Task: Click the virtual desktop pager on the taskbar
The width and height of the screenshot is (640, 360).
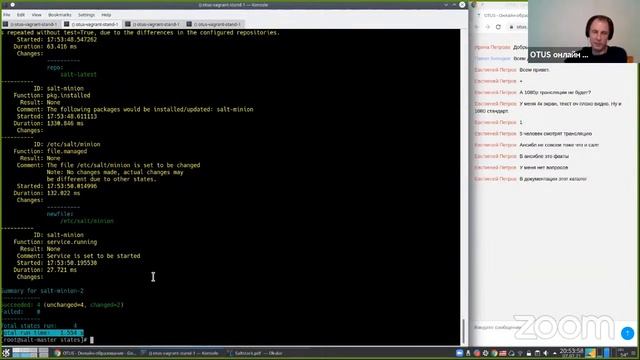Action: pos(30,353)
